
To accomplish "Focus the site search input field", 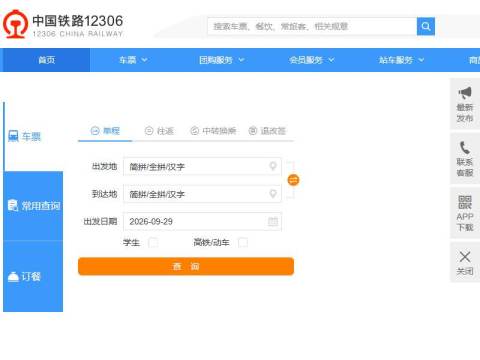I will pos(312,26).
